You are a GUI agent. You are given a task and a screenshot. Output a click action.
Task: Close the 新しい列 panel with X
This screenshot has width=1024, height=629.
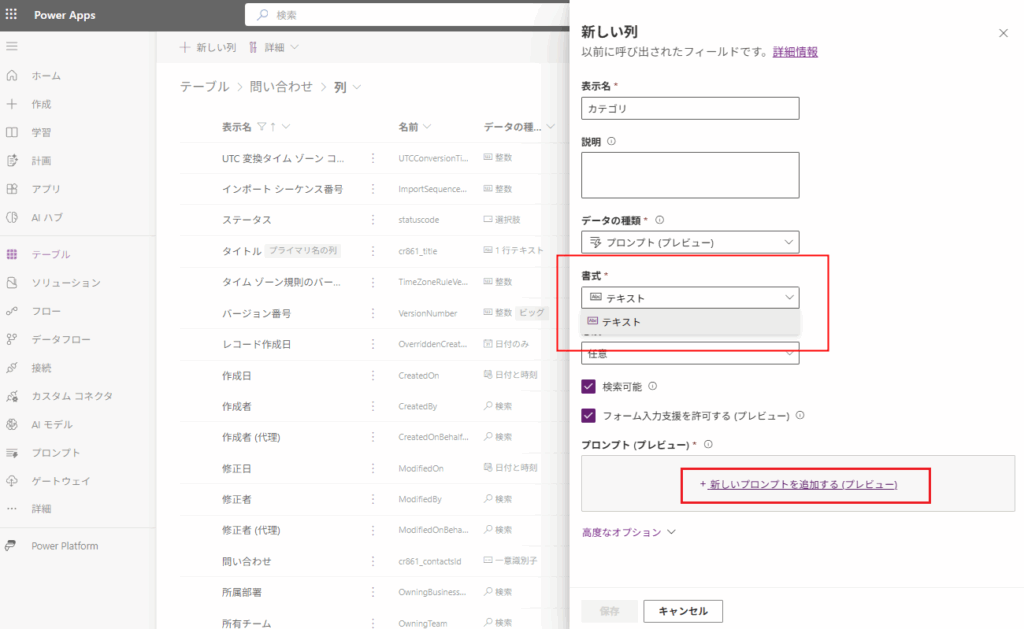[x=1003, y=33]
